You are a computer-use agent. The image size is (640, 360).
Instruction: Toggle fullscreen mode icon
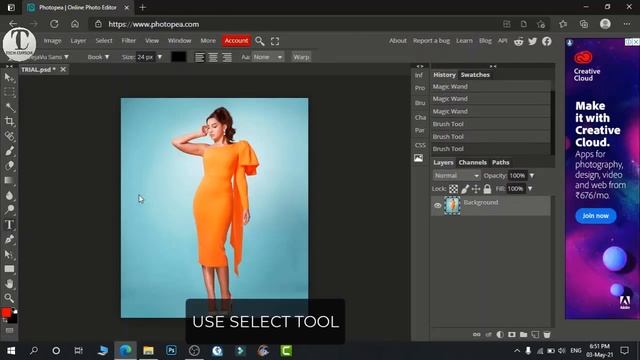click(275, 41)
